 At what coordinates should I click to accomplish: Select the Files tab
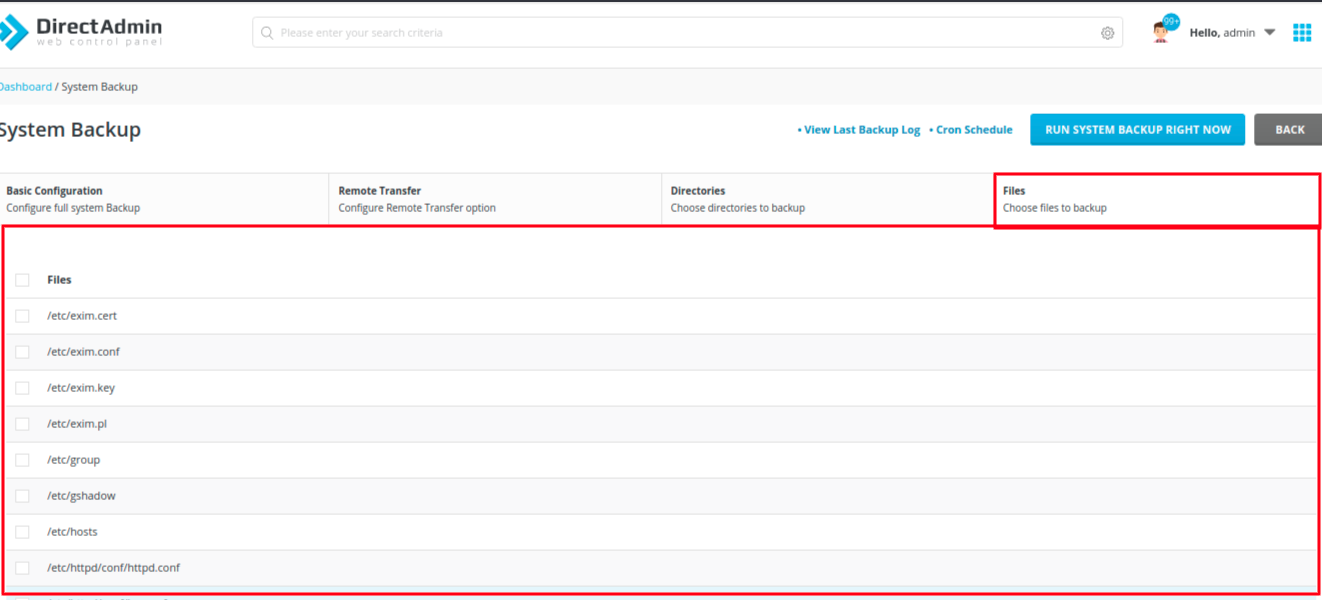1156,199
